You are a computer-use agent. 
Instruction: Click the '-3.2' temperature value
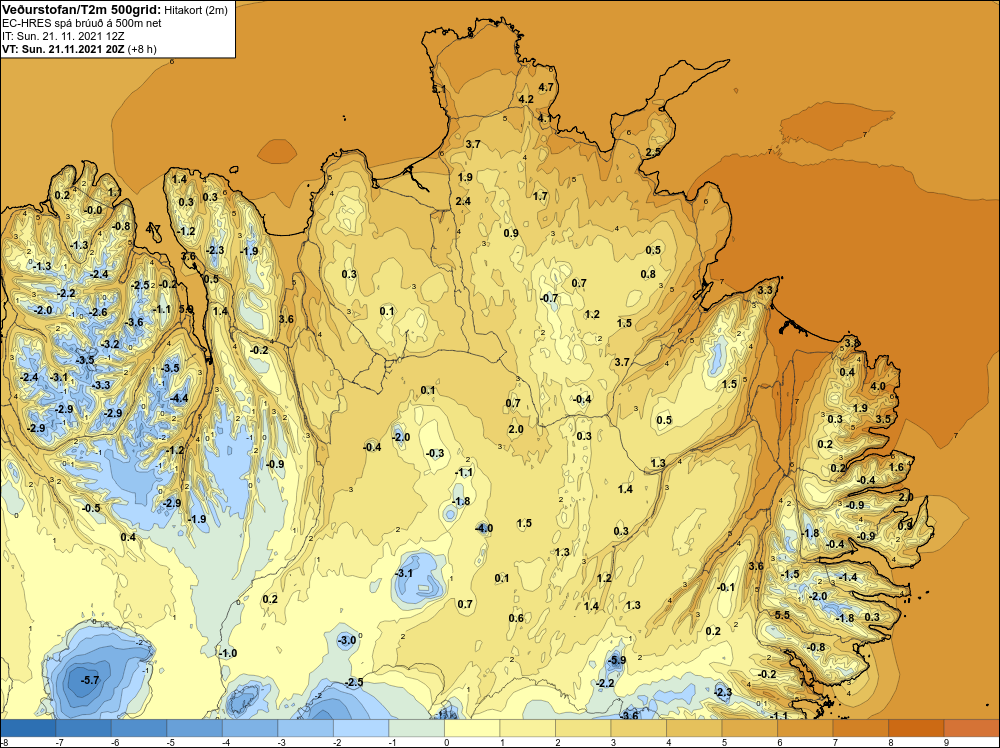tap(110, 344)
